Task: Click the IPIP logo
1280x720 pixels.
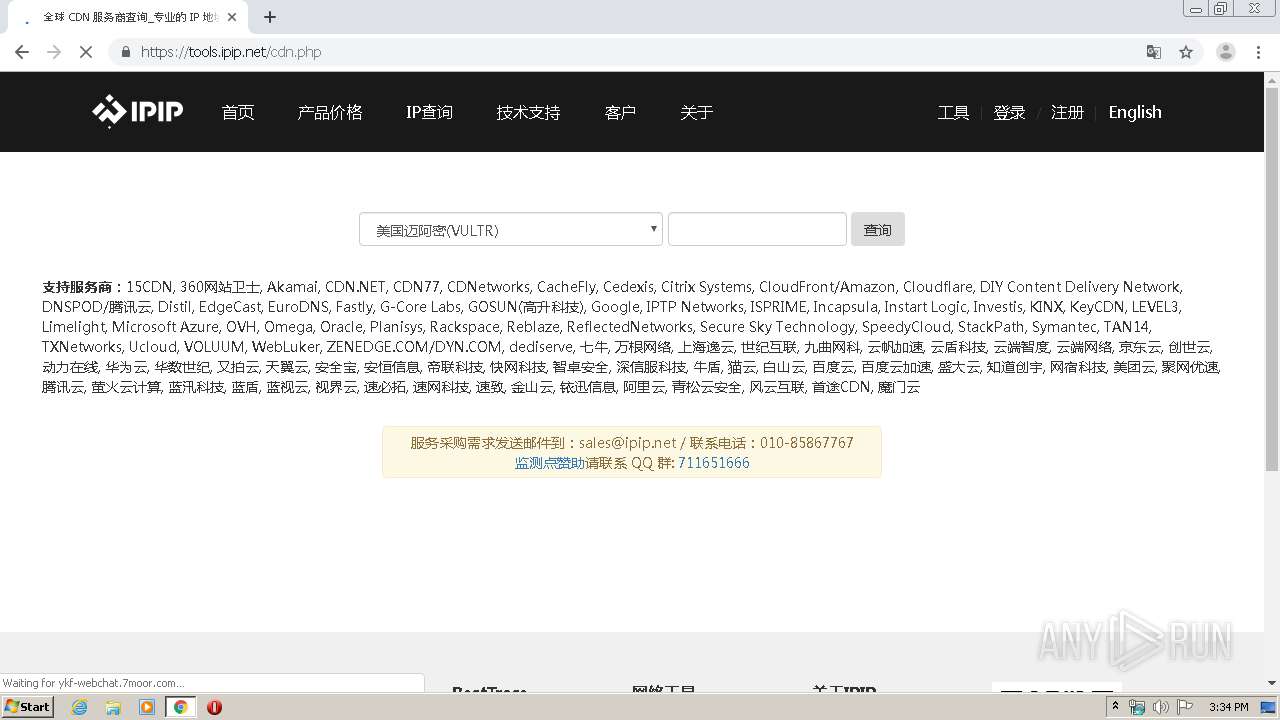Action: (138, 111)
